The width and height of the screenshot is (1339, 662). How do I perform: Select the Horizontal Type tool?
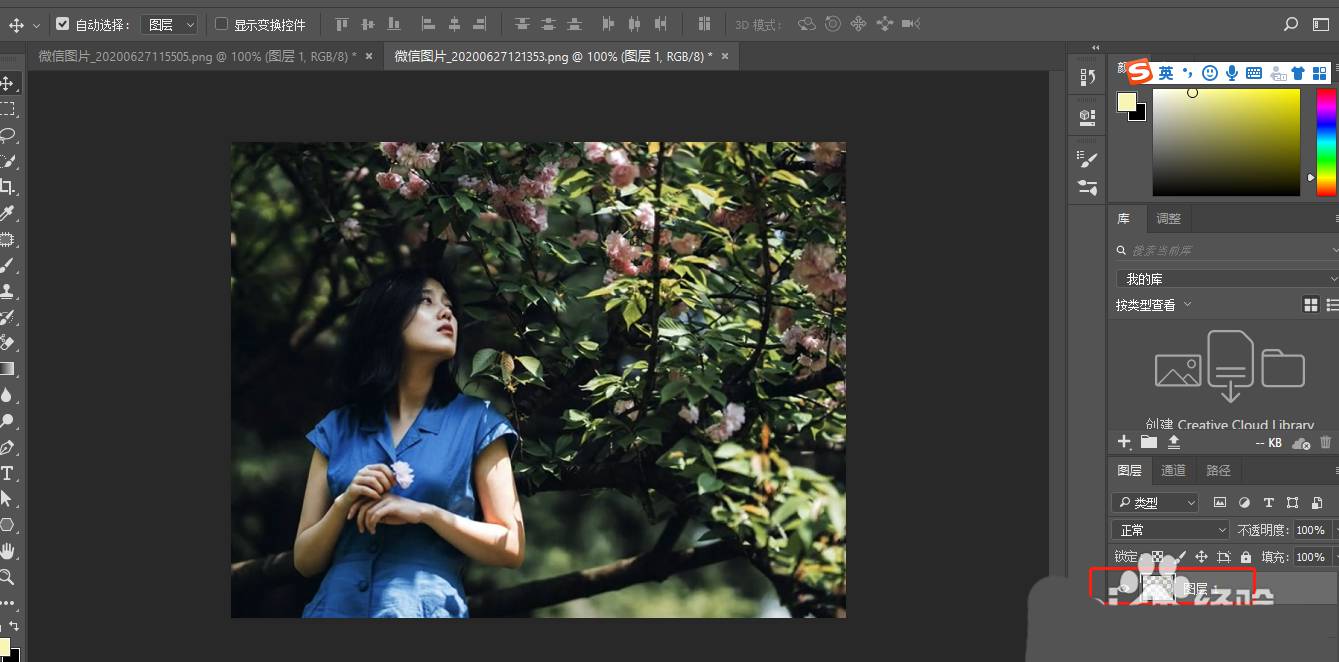tap(7, 473)
